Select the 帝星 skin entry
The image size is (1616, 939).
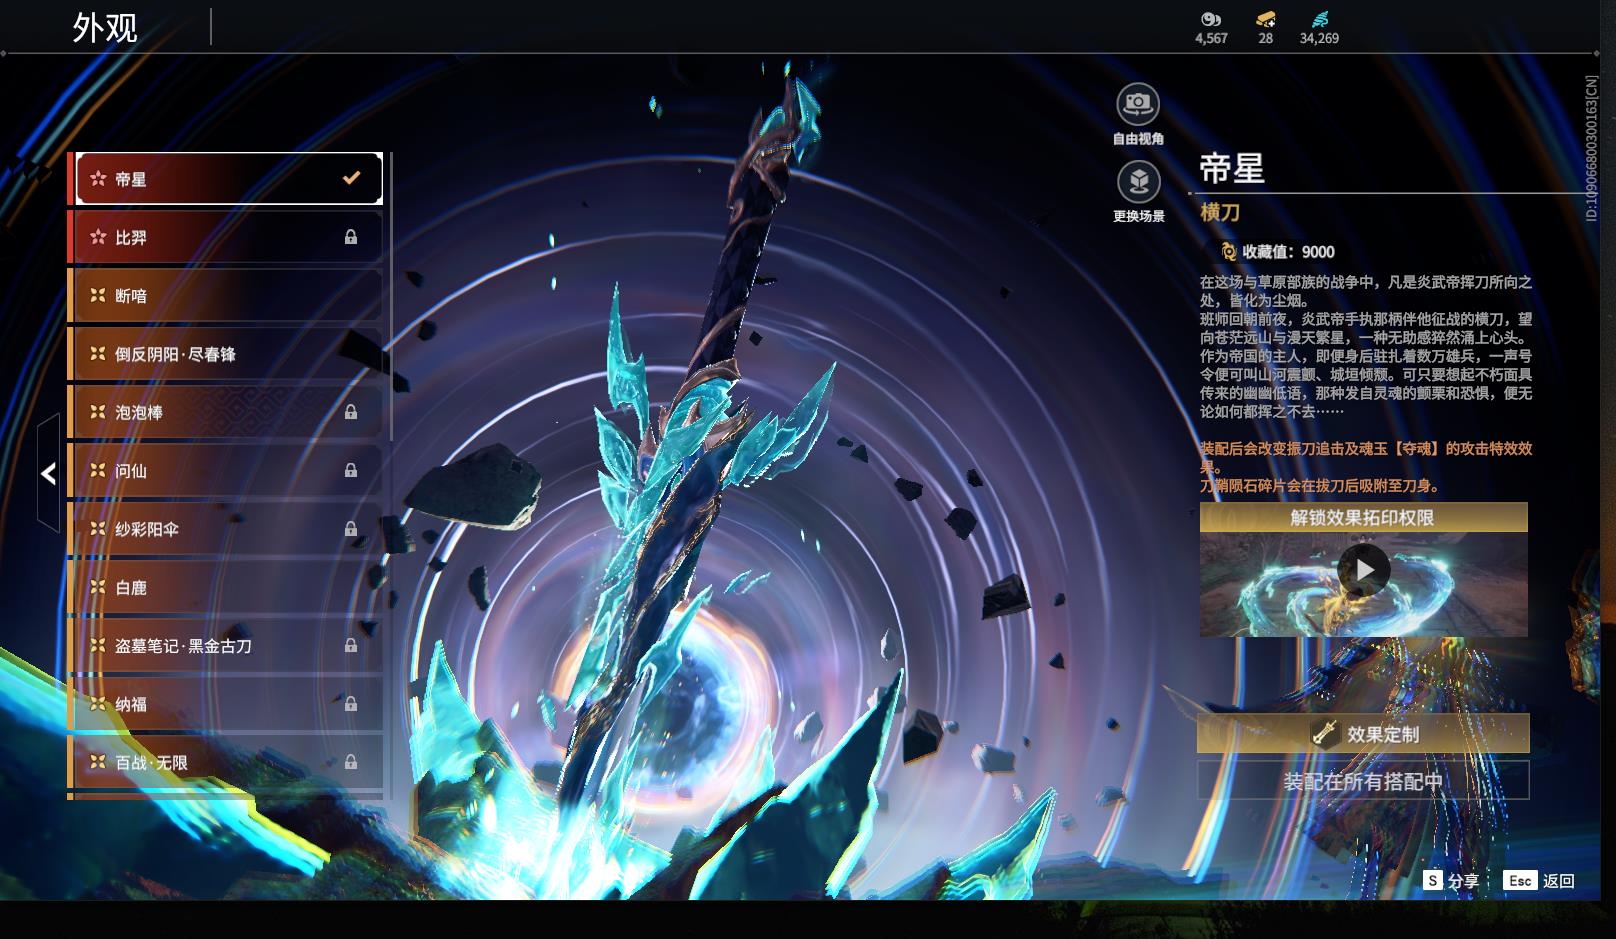[229, 179]
